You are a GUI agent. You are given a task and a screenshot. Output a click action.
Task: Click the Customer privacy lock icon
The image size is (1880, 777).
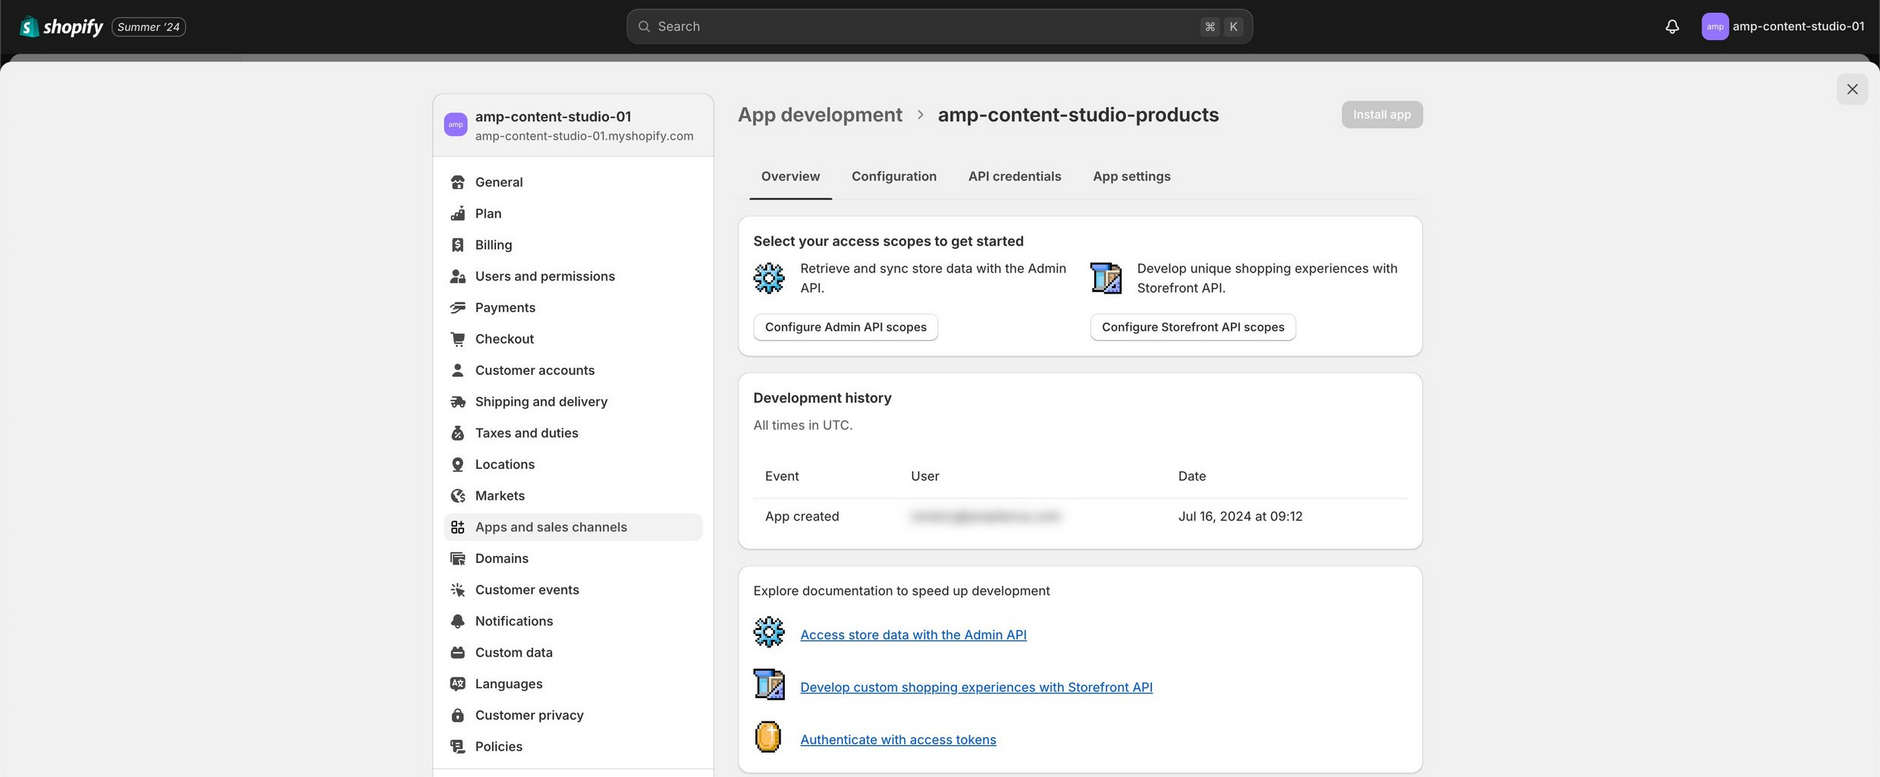click(458, 715)
